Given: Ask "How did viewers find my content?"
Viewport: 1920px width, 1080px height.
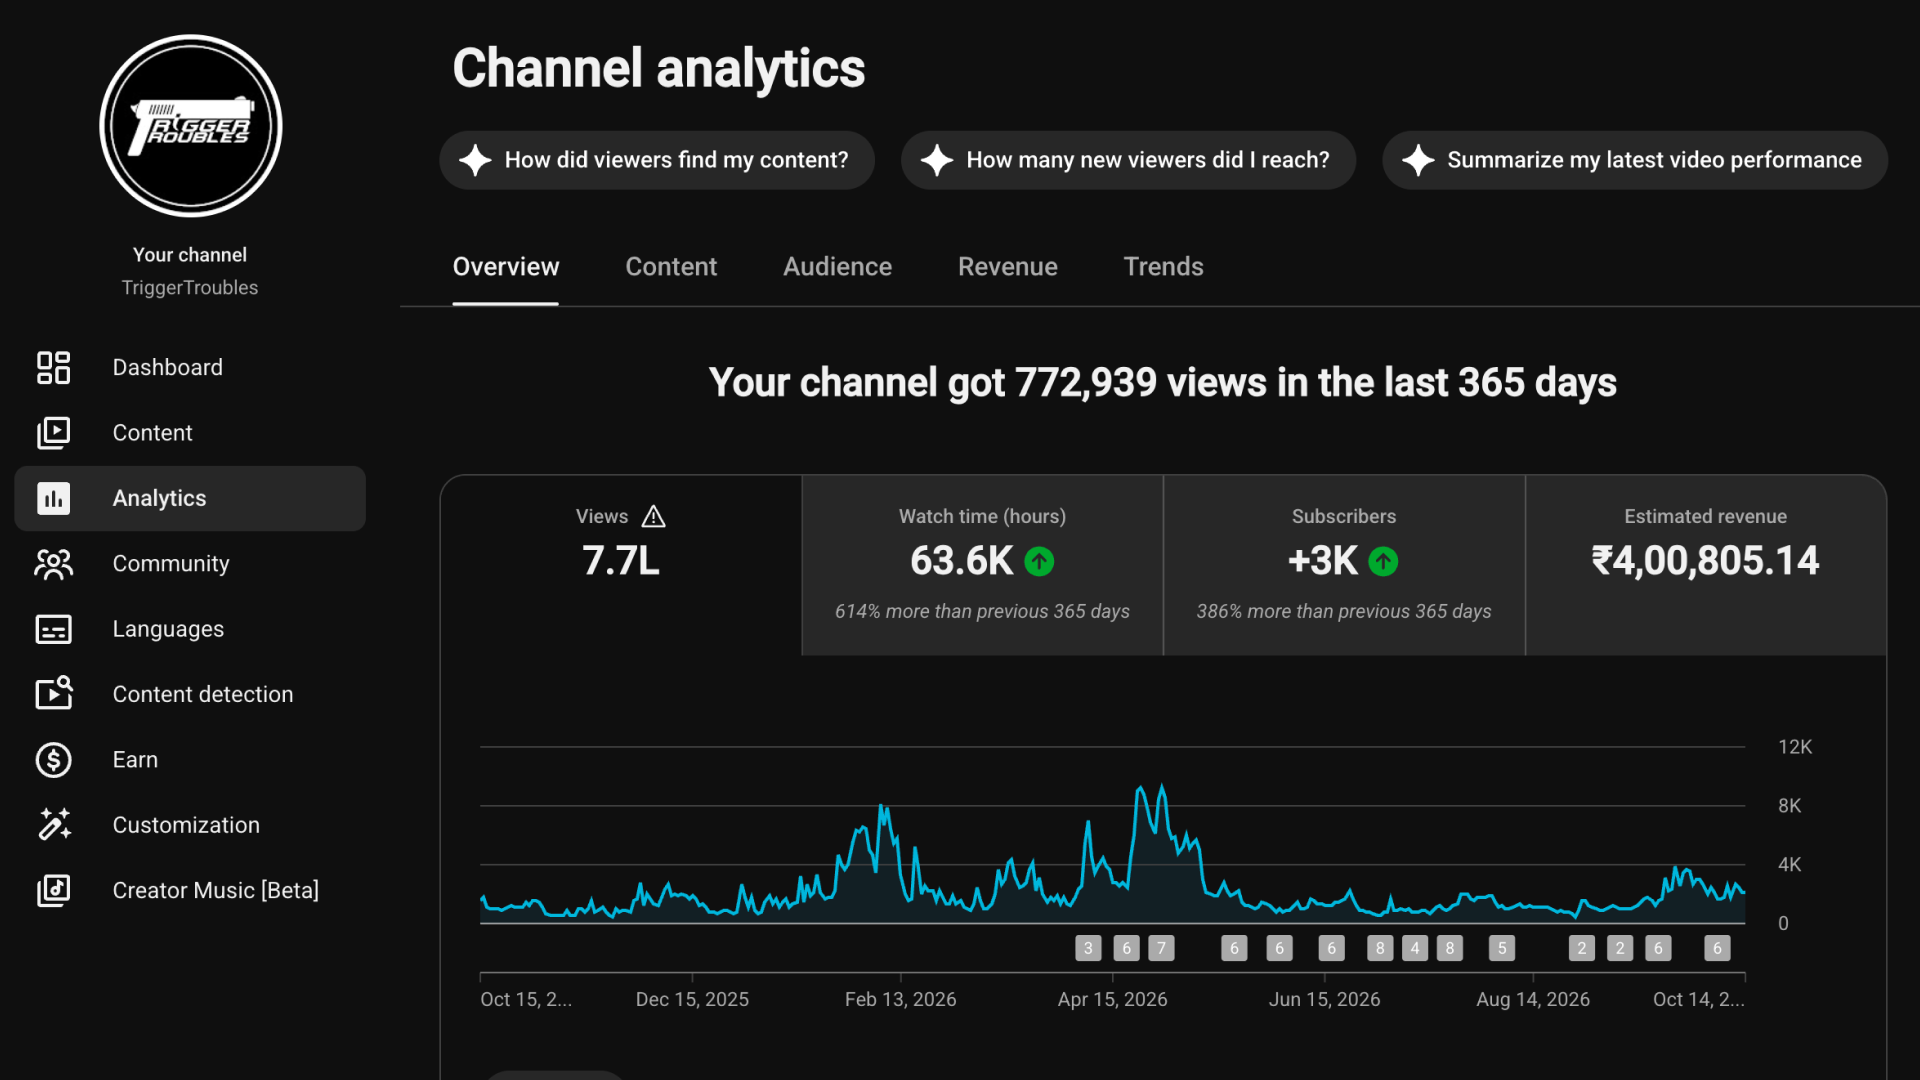Looking at the screenshot, I should click(657, 160).
